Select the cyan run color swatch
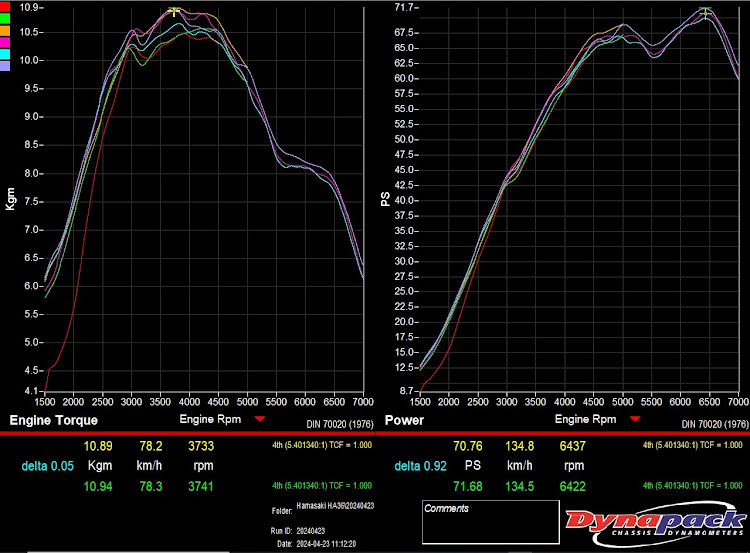 (x=5, y=54)
